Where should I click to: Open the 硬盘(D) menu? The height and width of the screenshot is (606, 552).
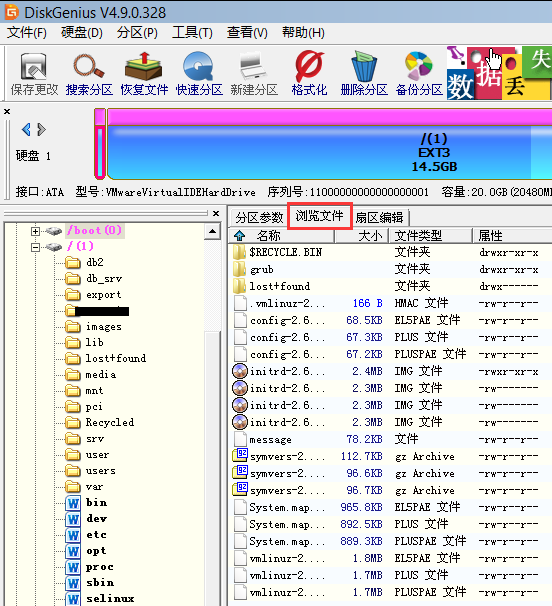(x=82, y=32)
